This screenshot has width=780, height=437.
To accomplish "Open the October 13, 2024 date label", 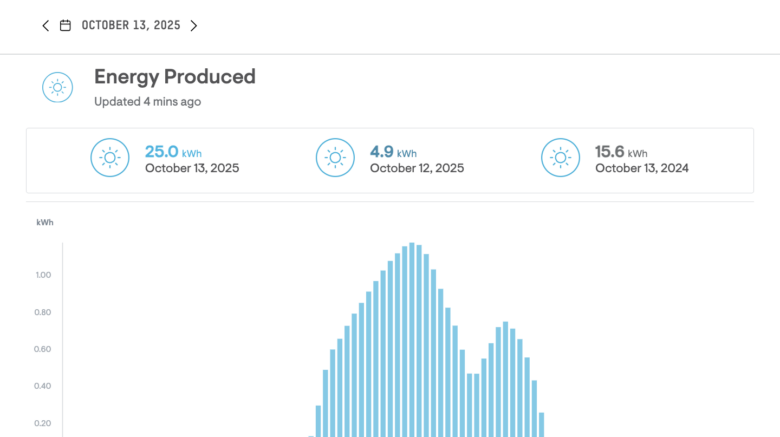I will click(x=642, y=168).
